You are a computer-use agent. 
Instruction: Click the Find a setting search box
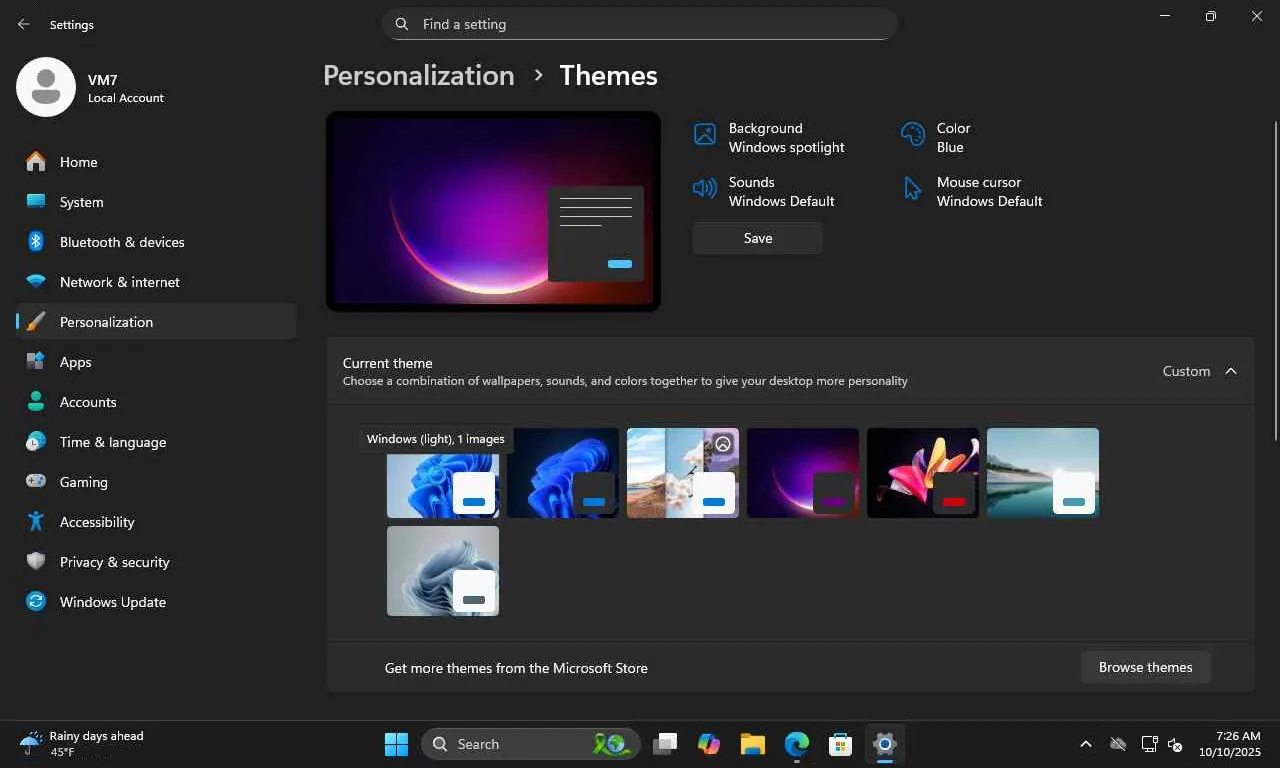pyautogui.click(x=640, y=24)
